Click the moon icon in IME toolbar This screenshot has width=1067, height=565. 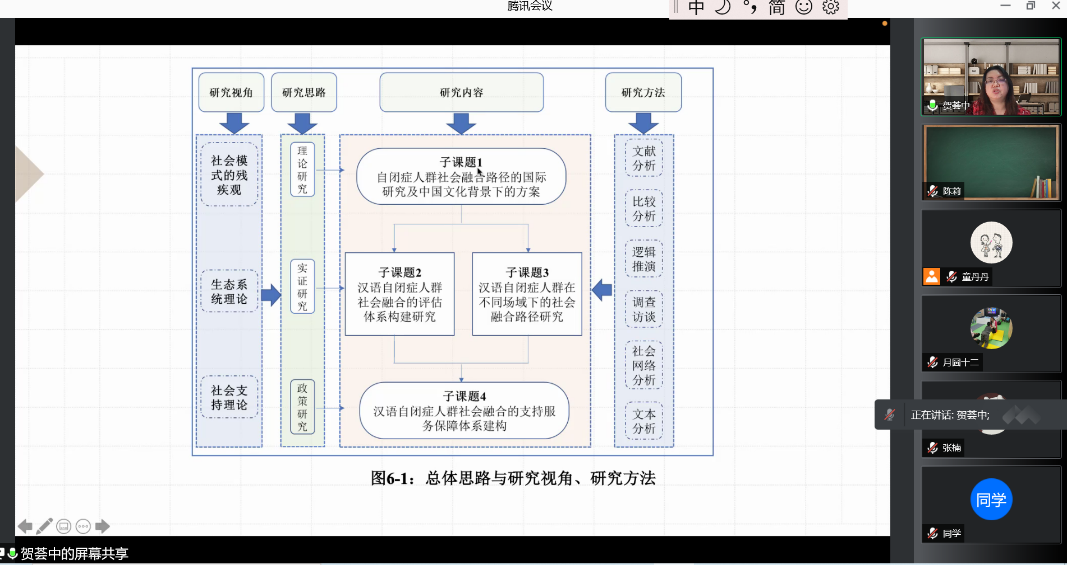coord(723,8)
